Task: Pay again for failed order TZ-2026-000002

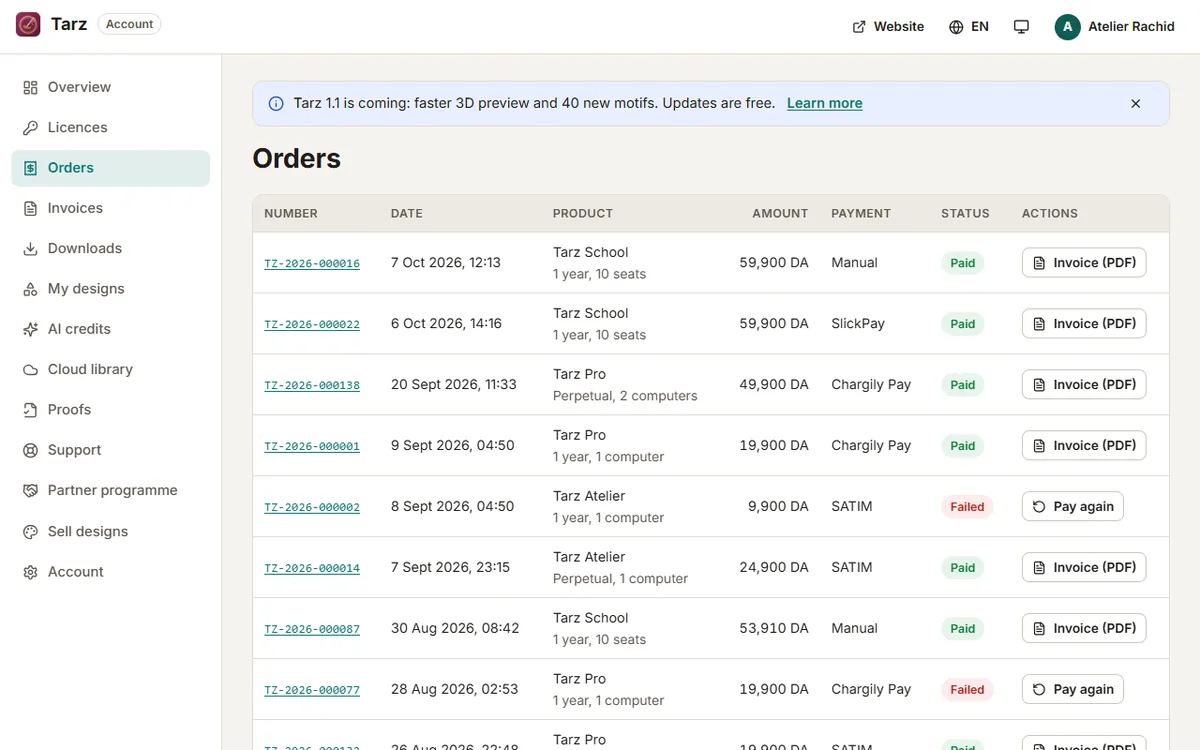Action: (1073, 507)
